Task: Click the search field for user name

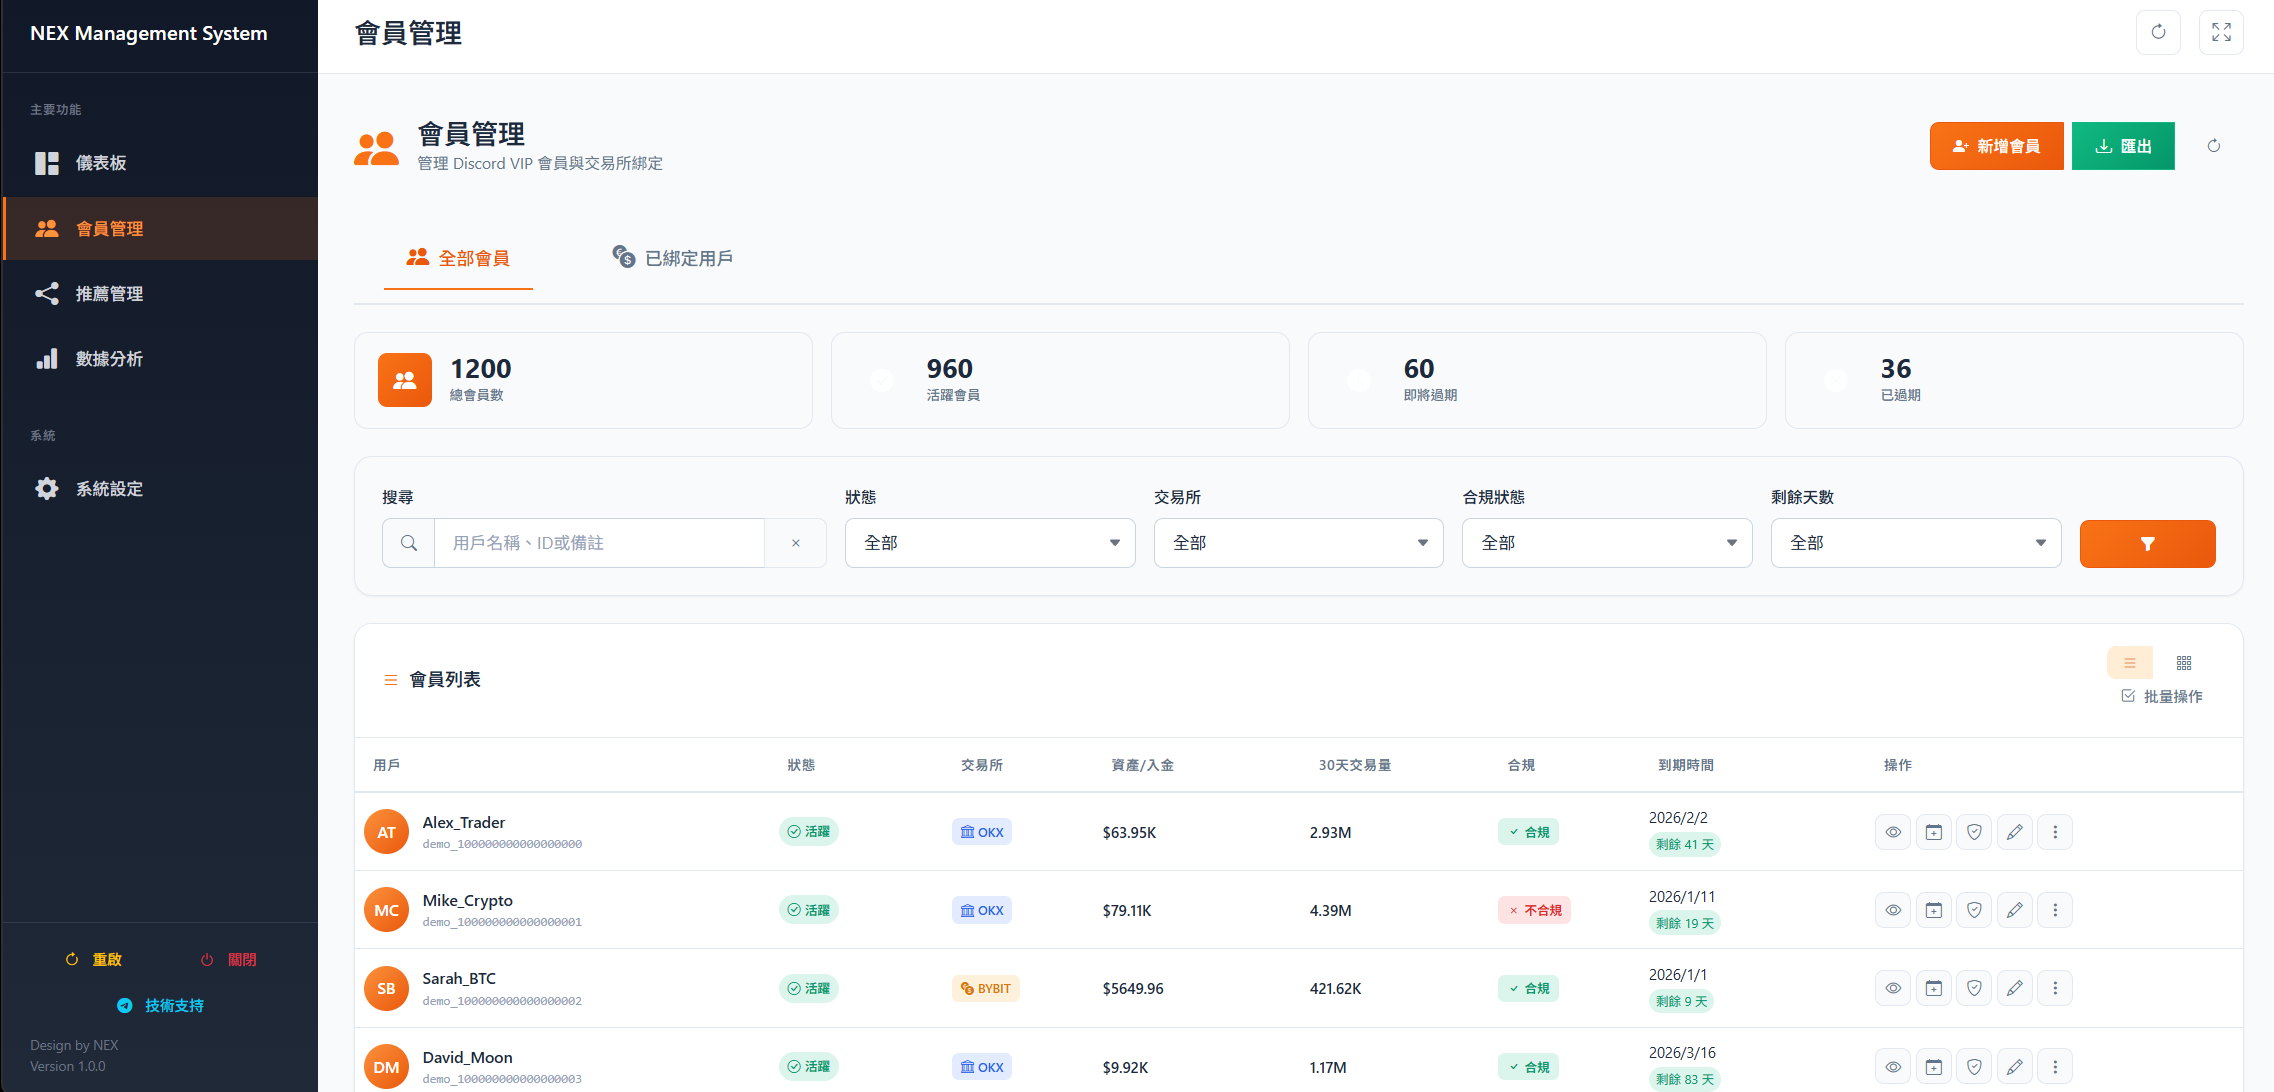Action: pos(599,543)
